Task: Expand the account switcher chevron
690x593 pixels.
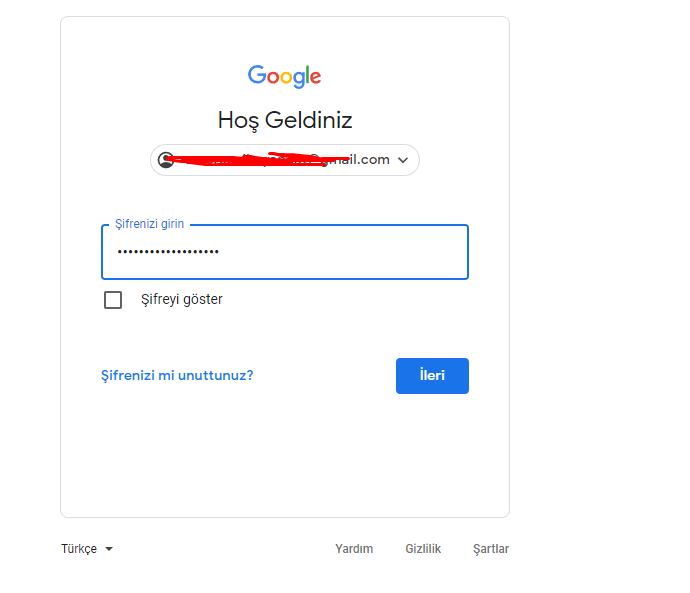Action: pyautogui.click(x=403, y=160)
